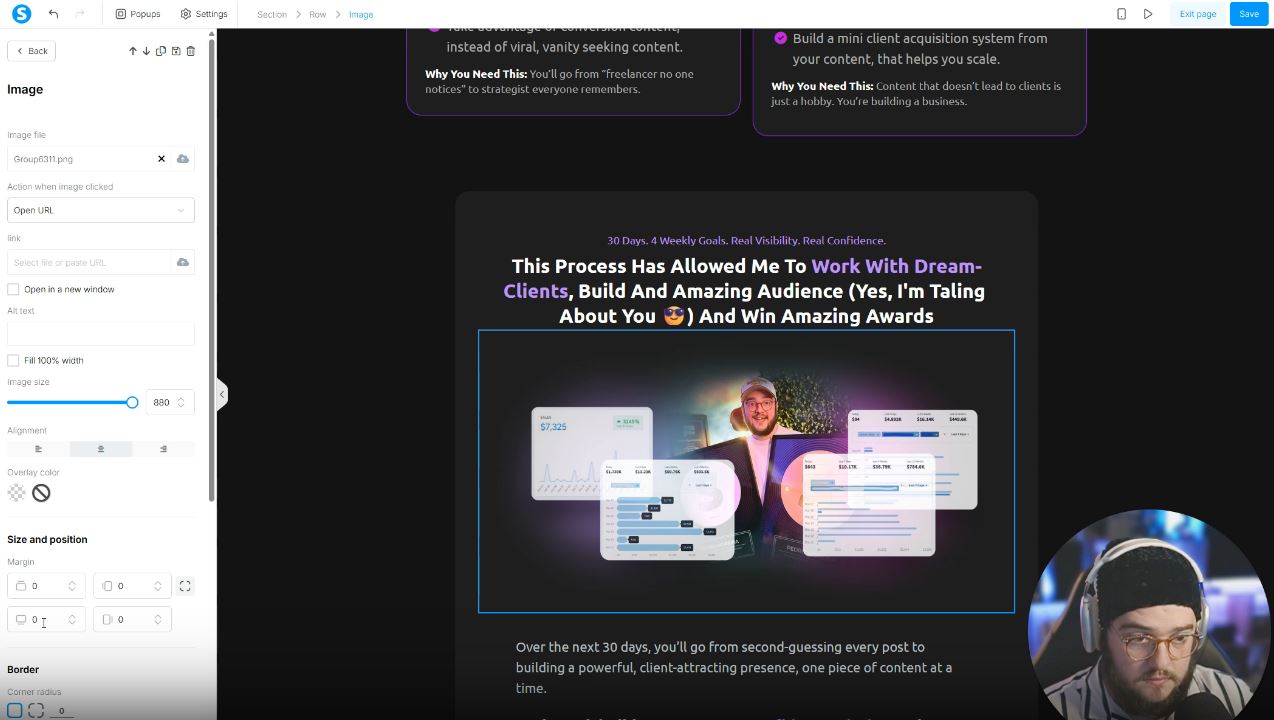Align image to the right
Image resolution: width=1274 pixels, height=720 pixels.
[163, 449]
